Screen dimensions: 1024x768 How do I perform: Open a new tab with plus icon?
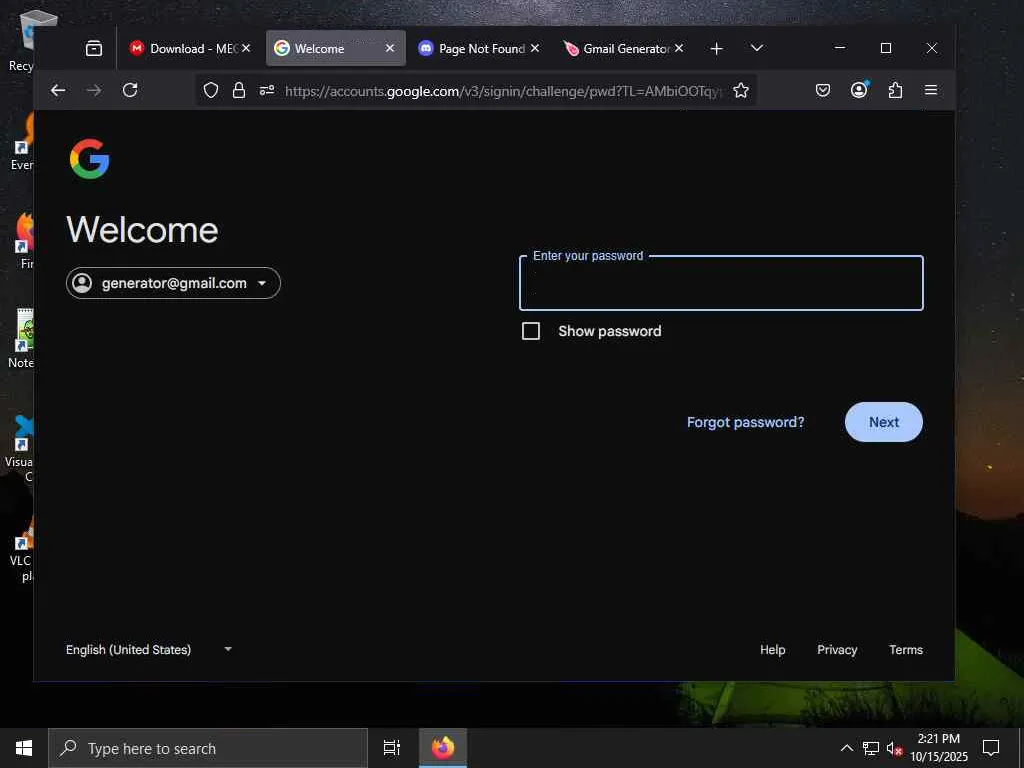(x=716, y=48)
